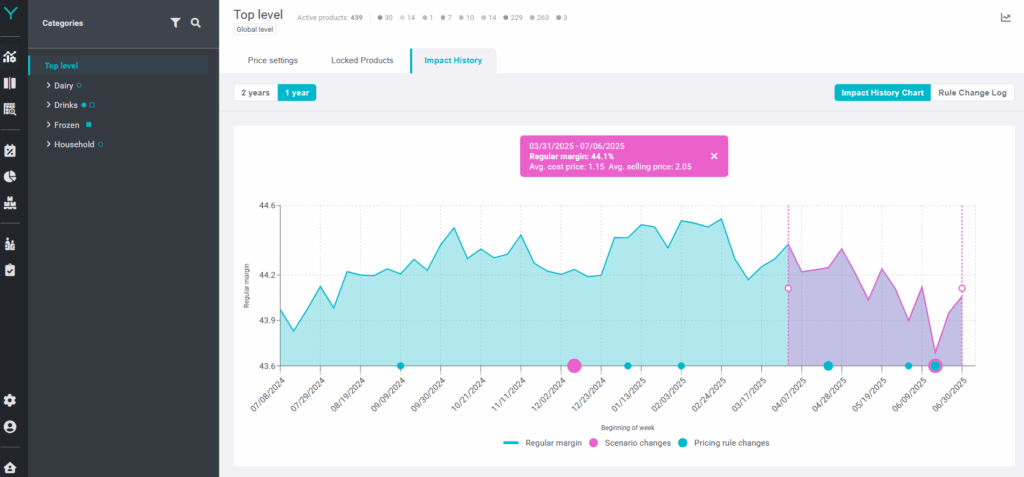The height and width of the screenshot is (477, 1024).
Task: Click the home icon at sidebar bottom
Action: pos(10,467)
